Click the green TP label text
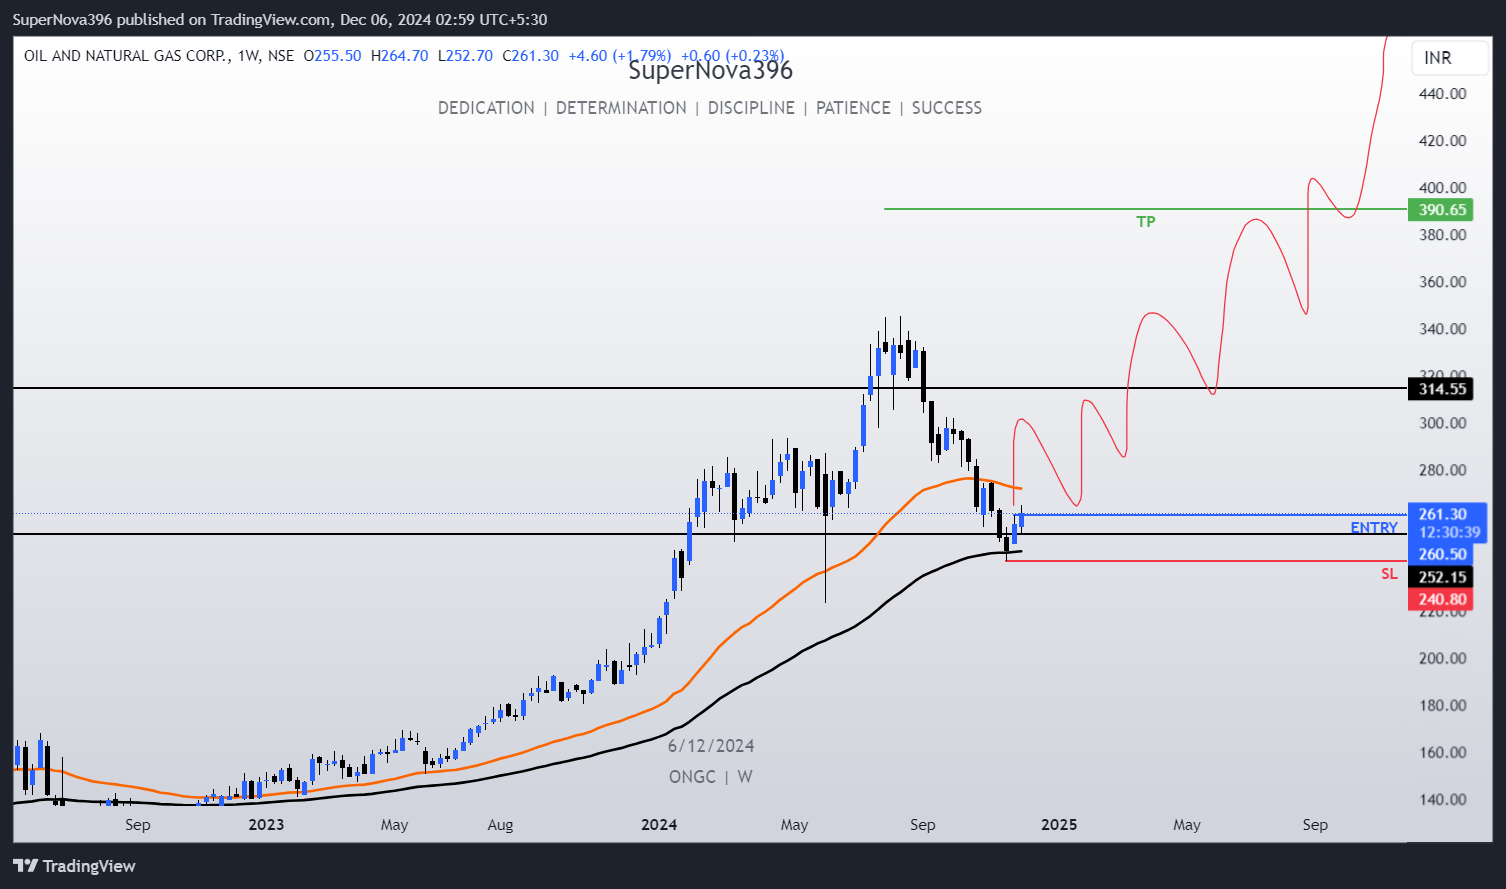This screenshot has width=1506, height=889. 1146,221
